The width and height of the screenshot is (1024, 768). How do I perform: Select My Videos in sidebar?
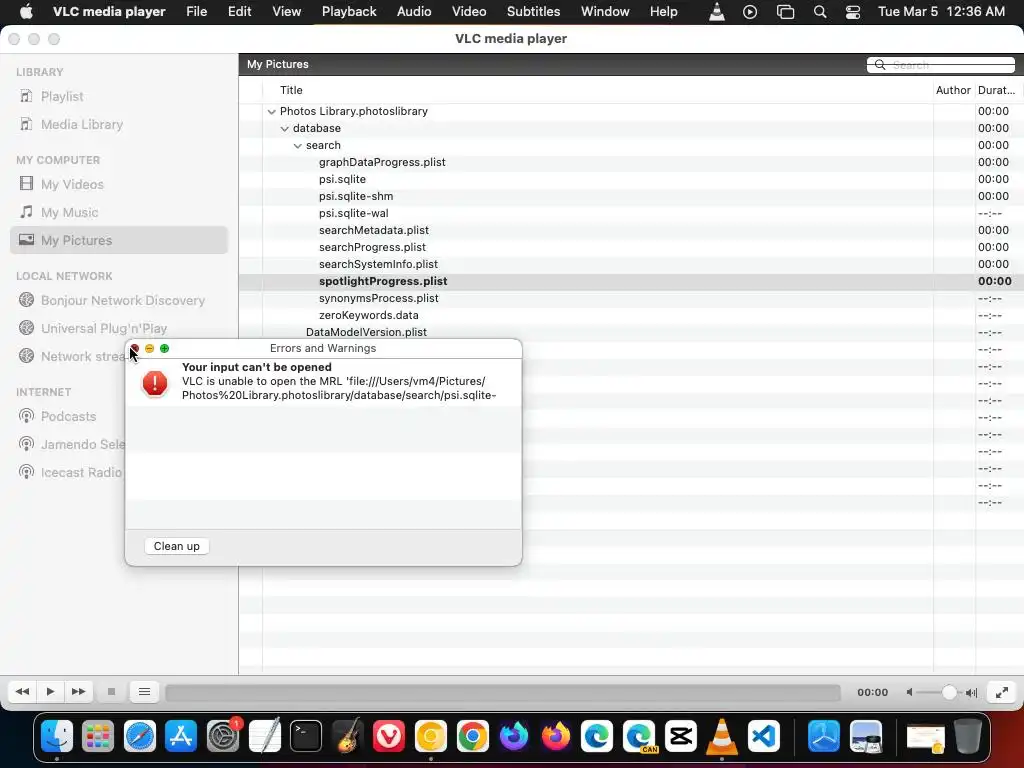pos(72,184)
